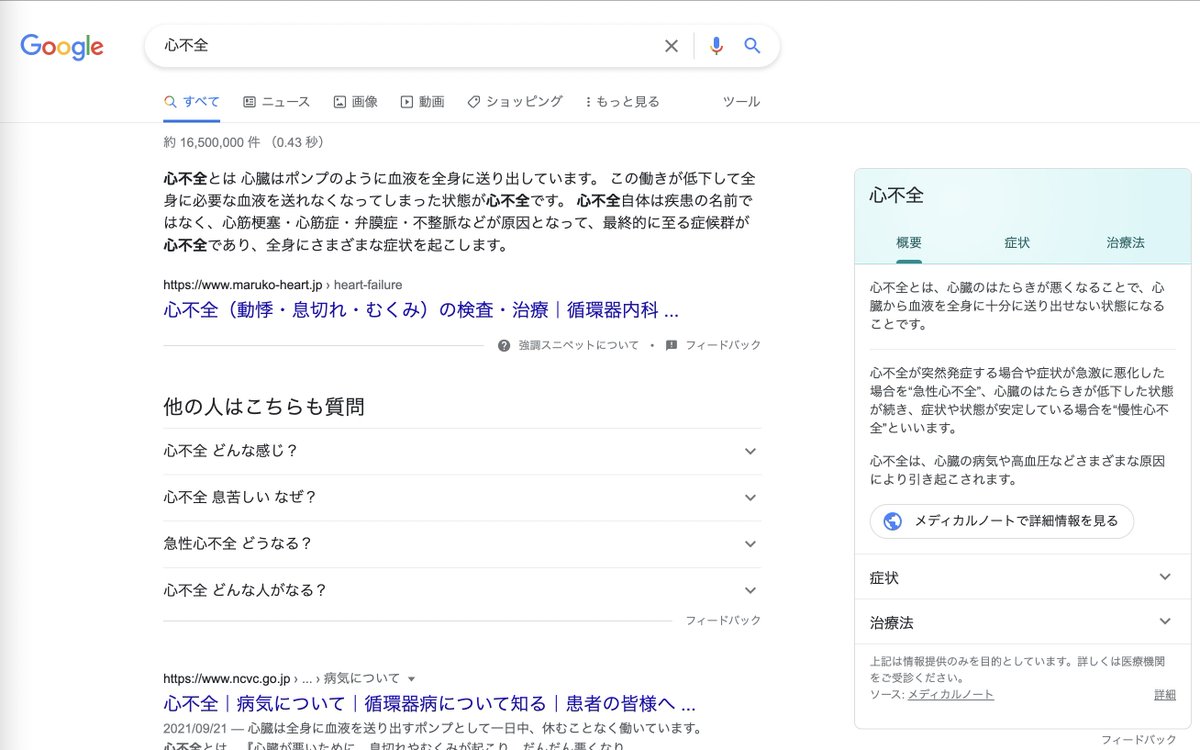The width and height of the screenshot is (1200, 750).
Task: Click the search magnifier icon
Action: (x=752, y=45)
